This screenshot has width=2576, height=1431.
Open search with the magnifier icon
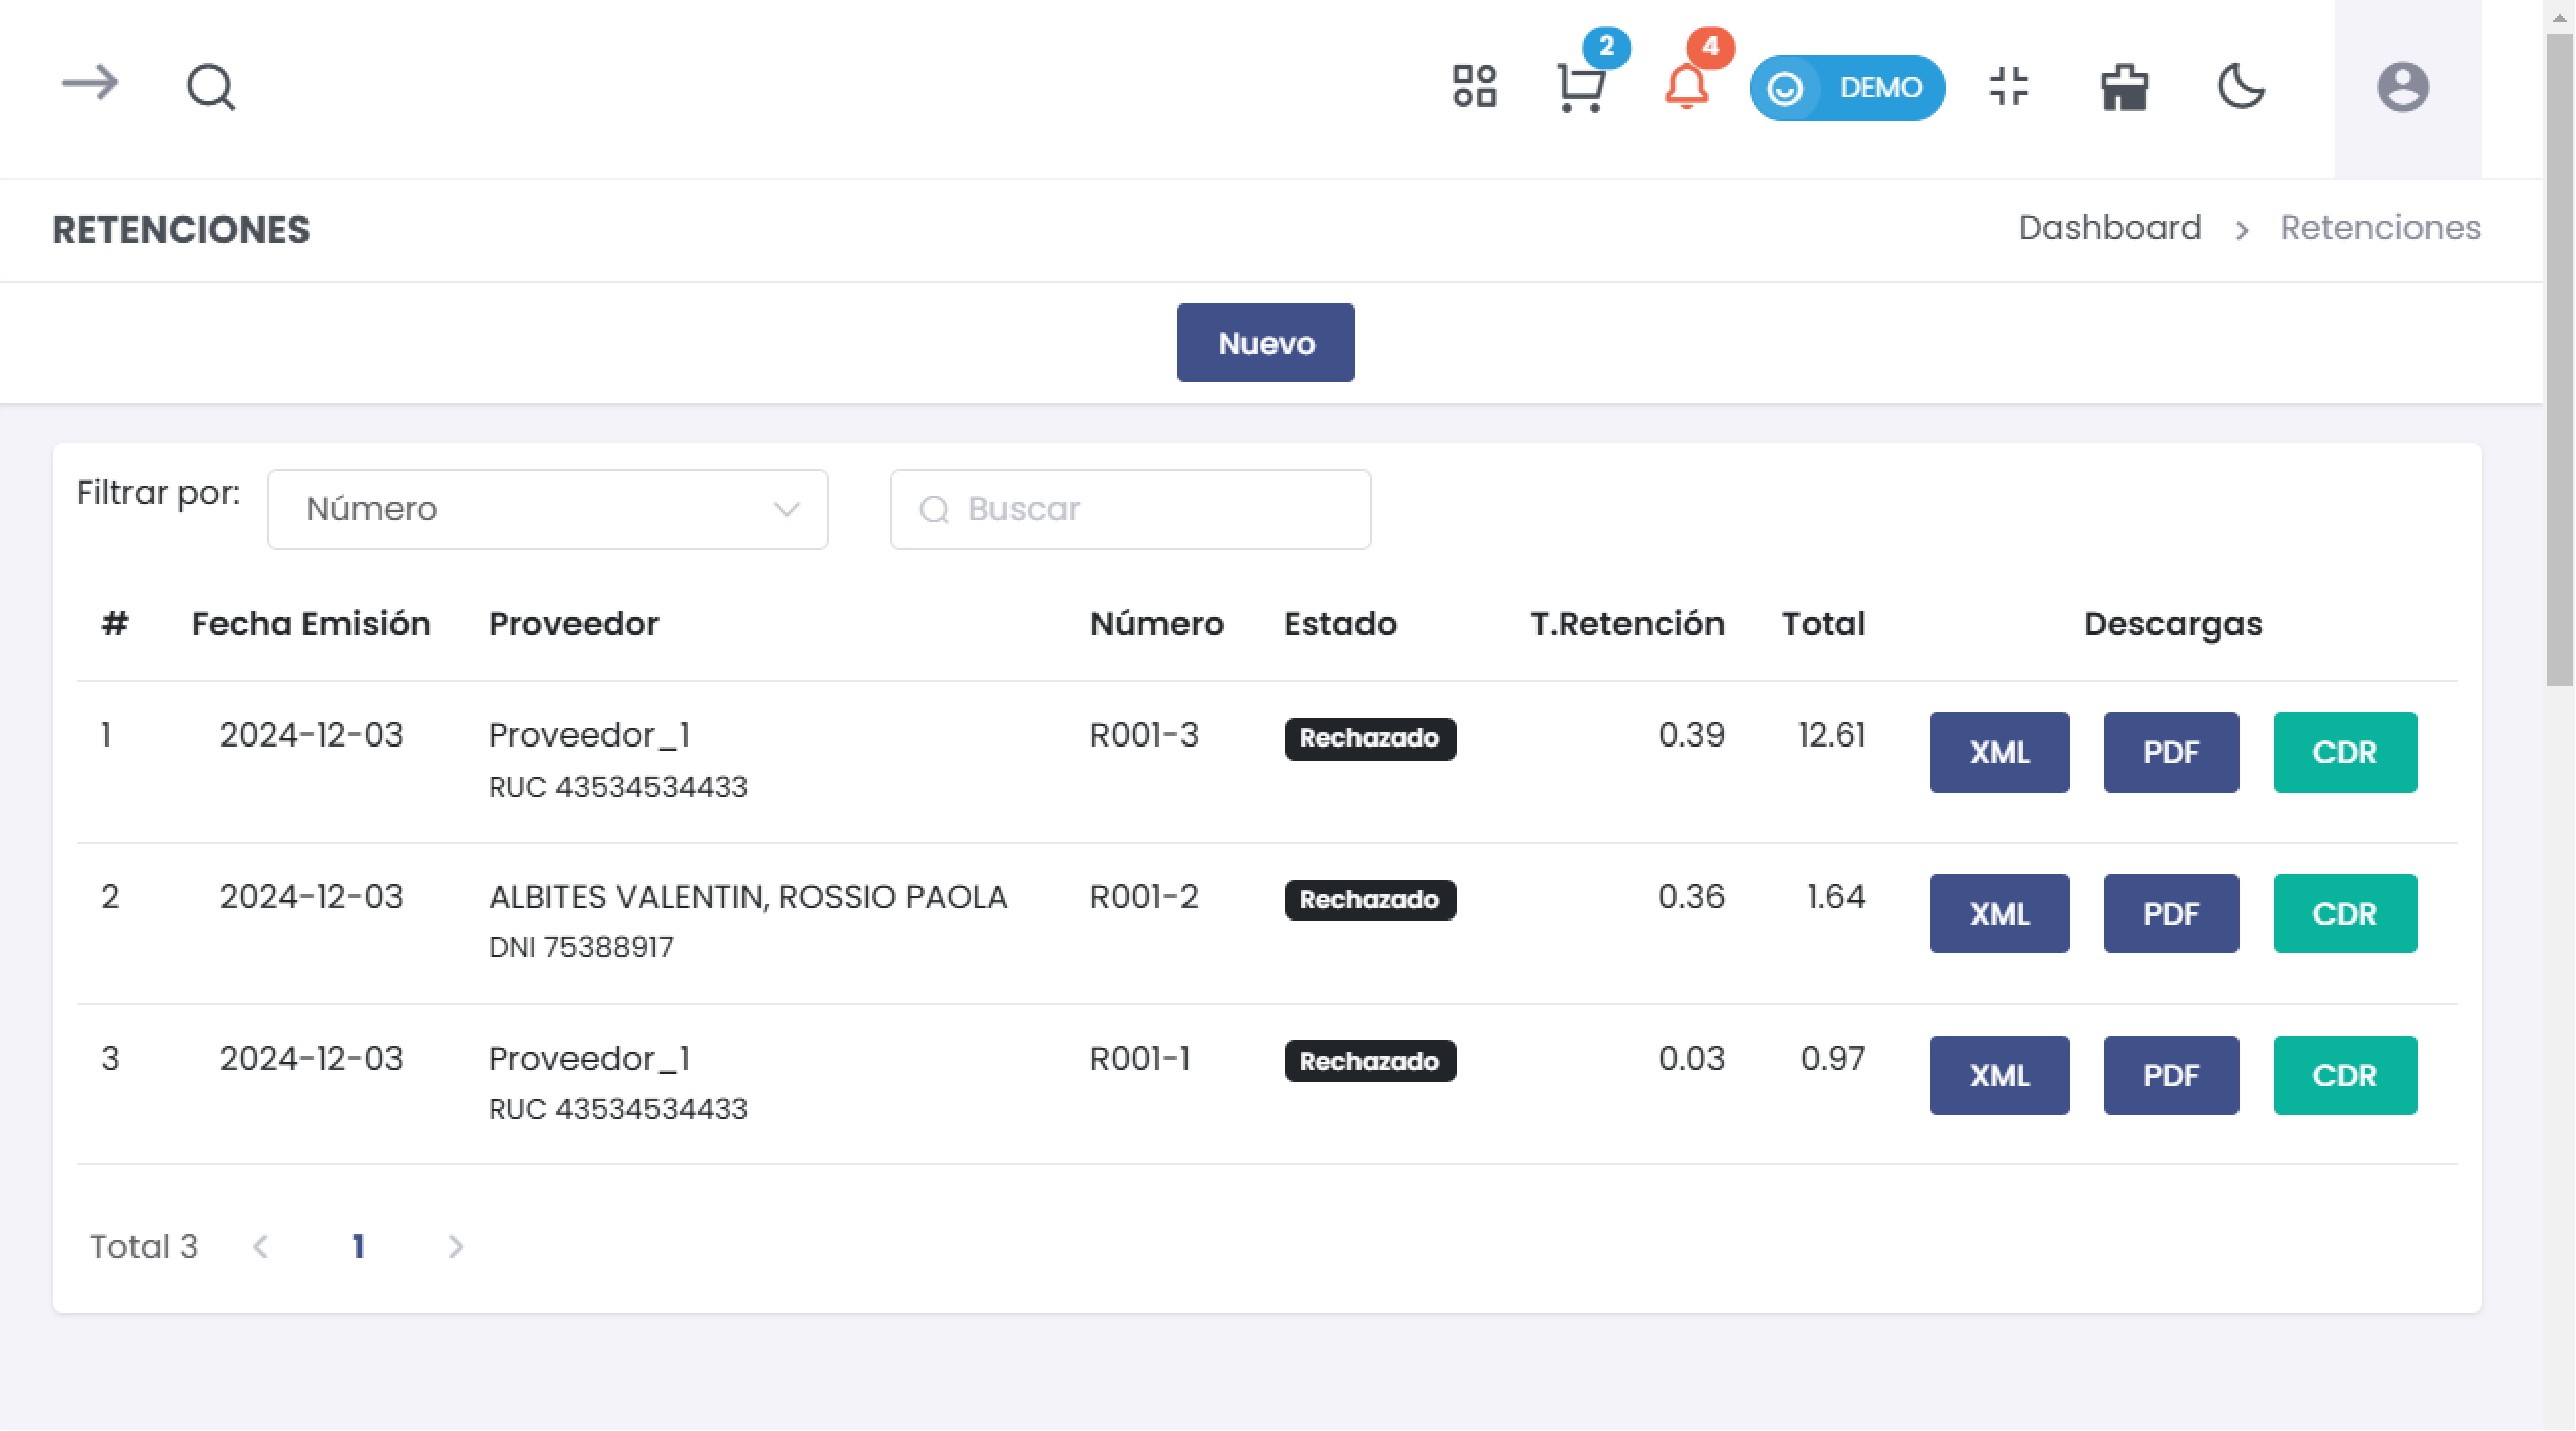[x=210, y=87]
